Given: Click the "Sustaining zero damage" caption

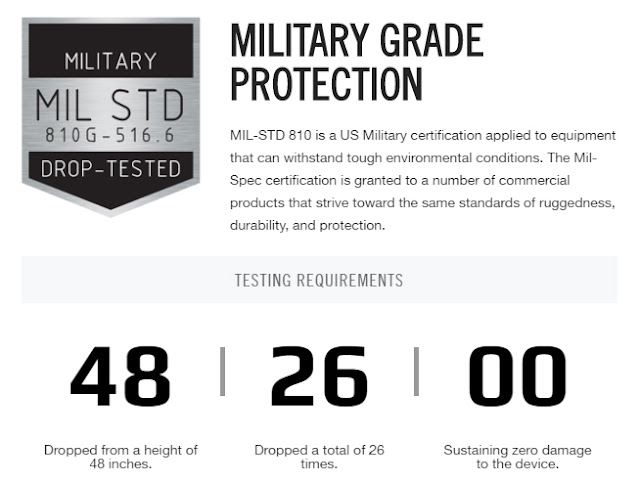Looking at the screenshot, I should pos(518,450).
